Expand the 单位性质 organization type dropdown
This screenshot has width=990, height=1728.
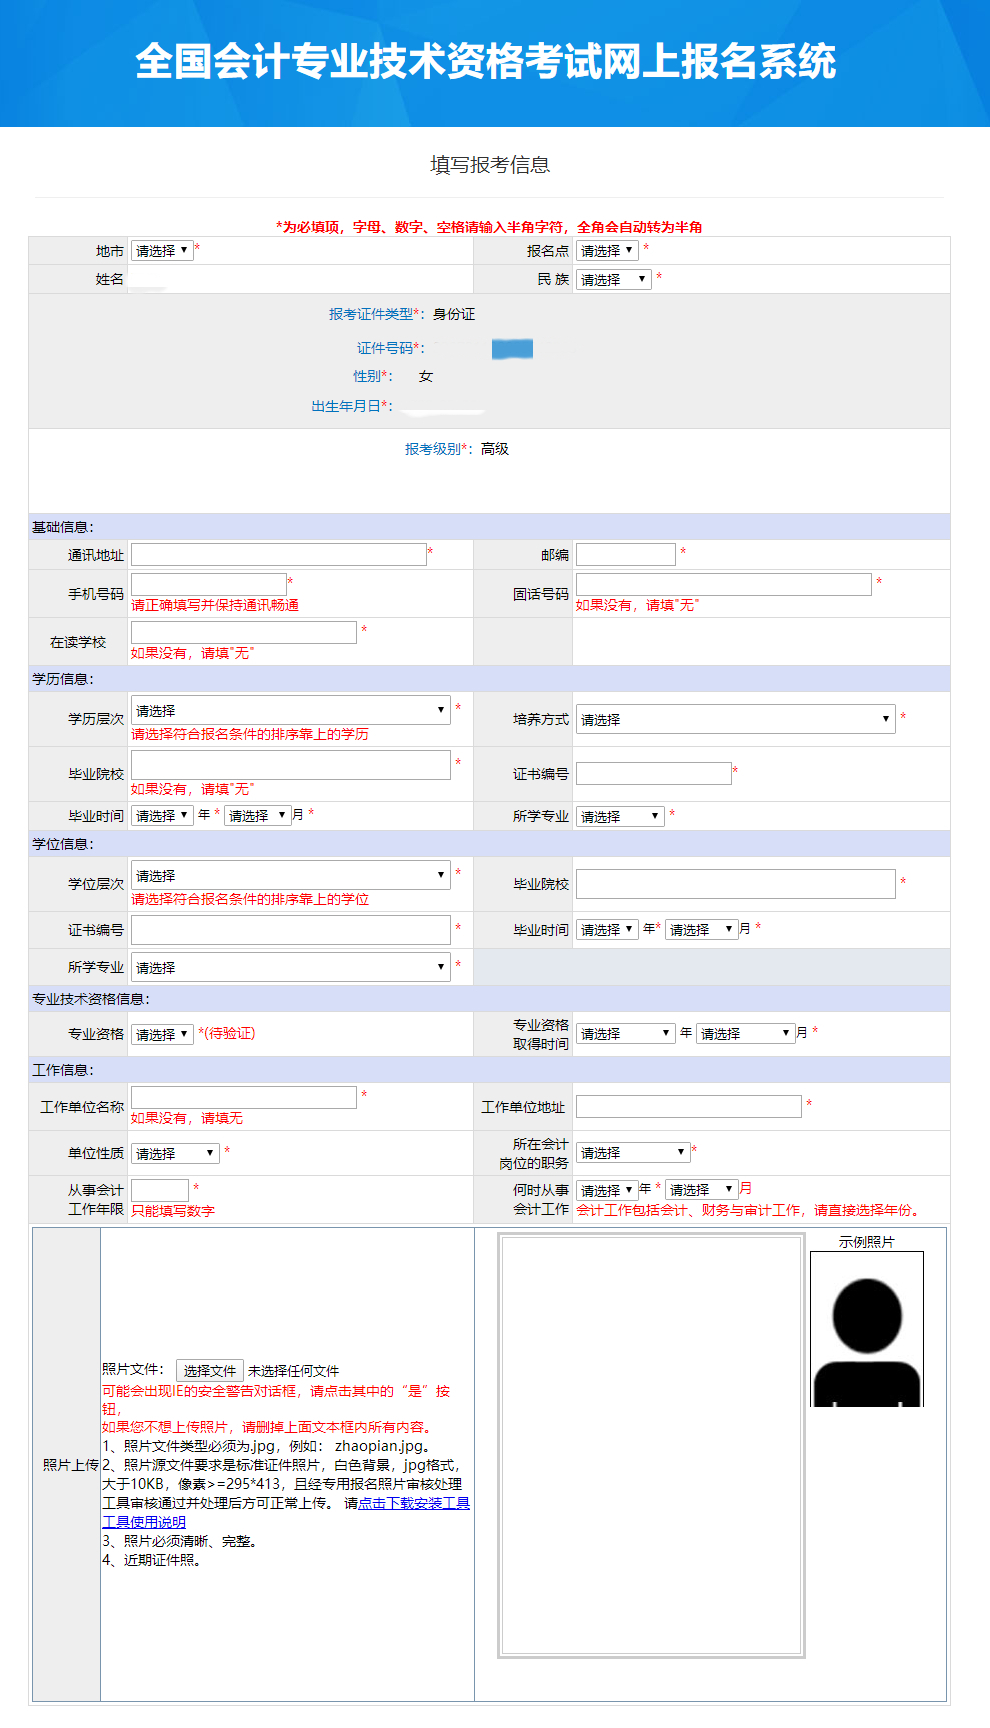coord(175,1154)
